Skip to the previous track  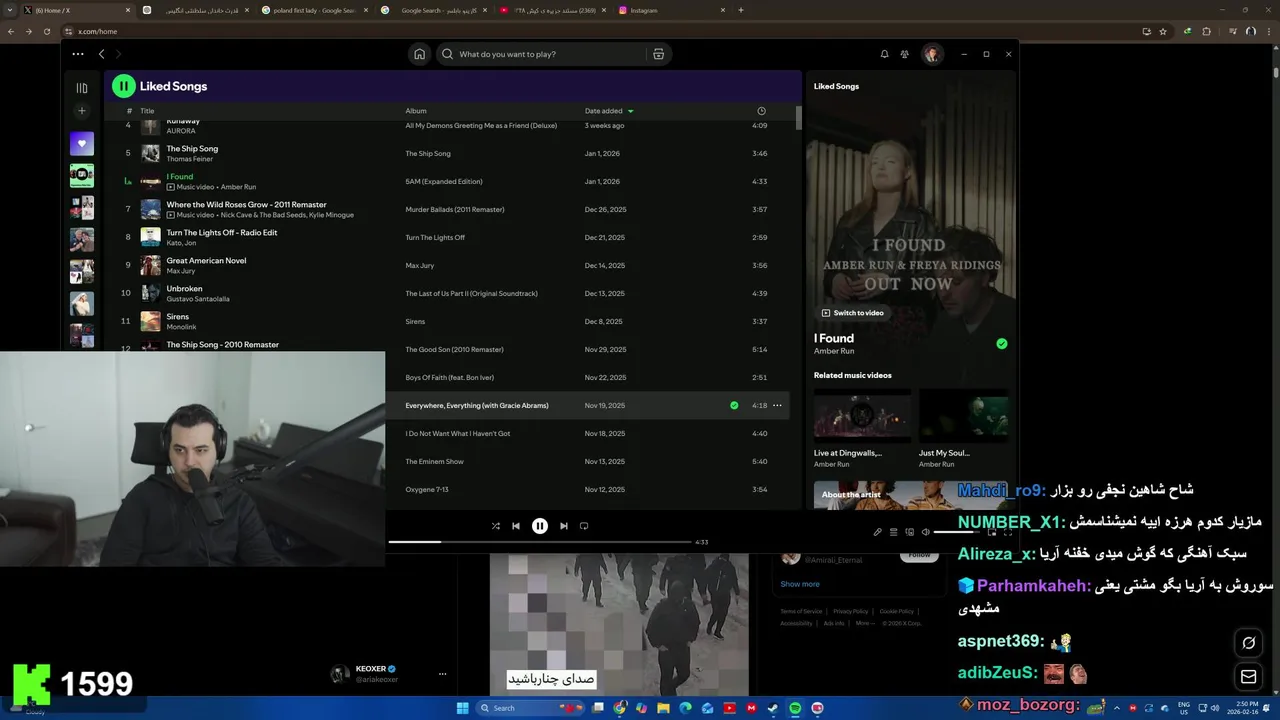point(516,526)
